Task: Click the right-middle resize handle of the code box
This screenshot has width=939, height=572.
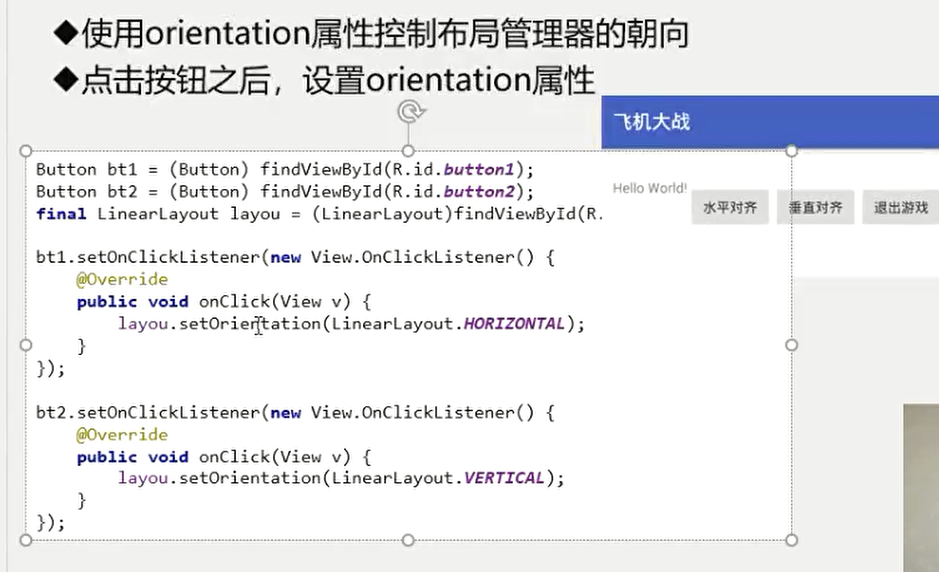Action: click(791, 345)
